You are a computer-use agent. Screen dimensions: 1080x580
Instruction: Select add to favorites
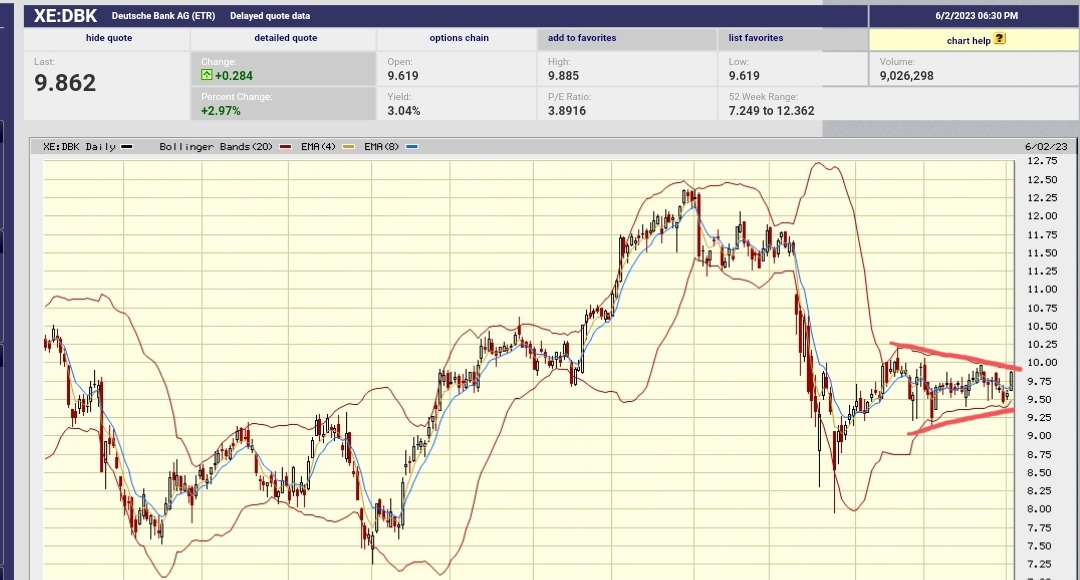[x=582, y=38]
